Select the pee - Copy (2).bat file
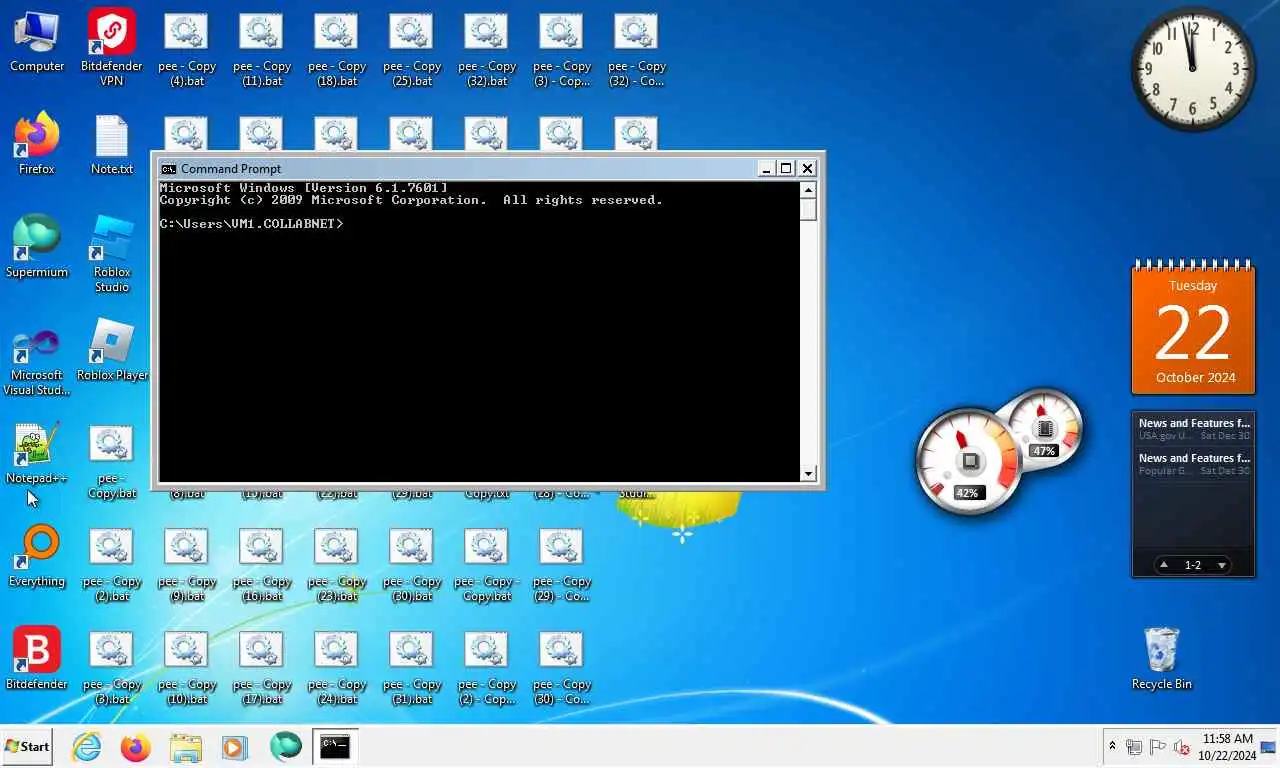Image resolution: width=1280 pixels, height=768 pixels. [112, 565]
